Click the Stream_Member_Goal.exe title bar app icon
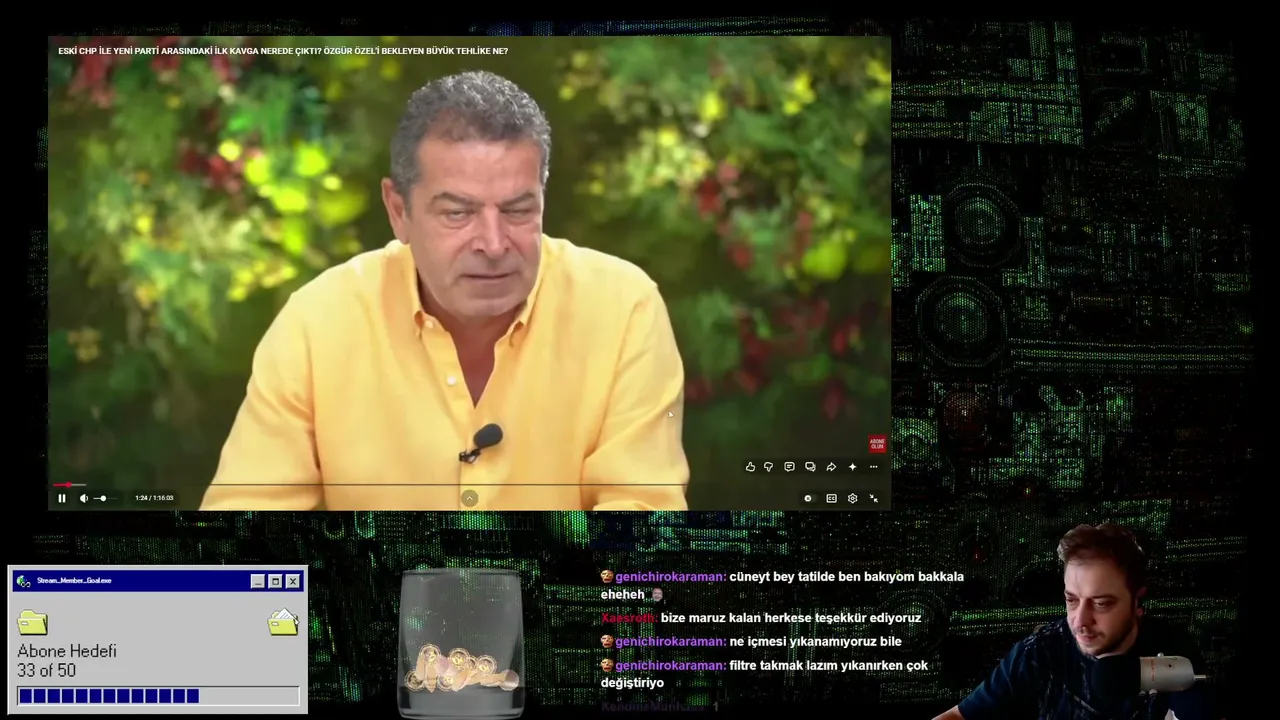This screenshot has height=720, width=1280. [24, 581]
